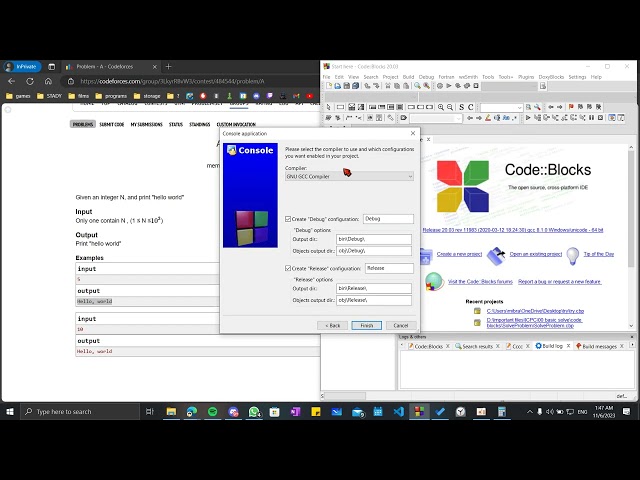Image resolution: width=640 pixels, height=480 pixels.
Task: Click Release Objects output dir field
Action: [x=374, y=300]
